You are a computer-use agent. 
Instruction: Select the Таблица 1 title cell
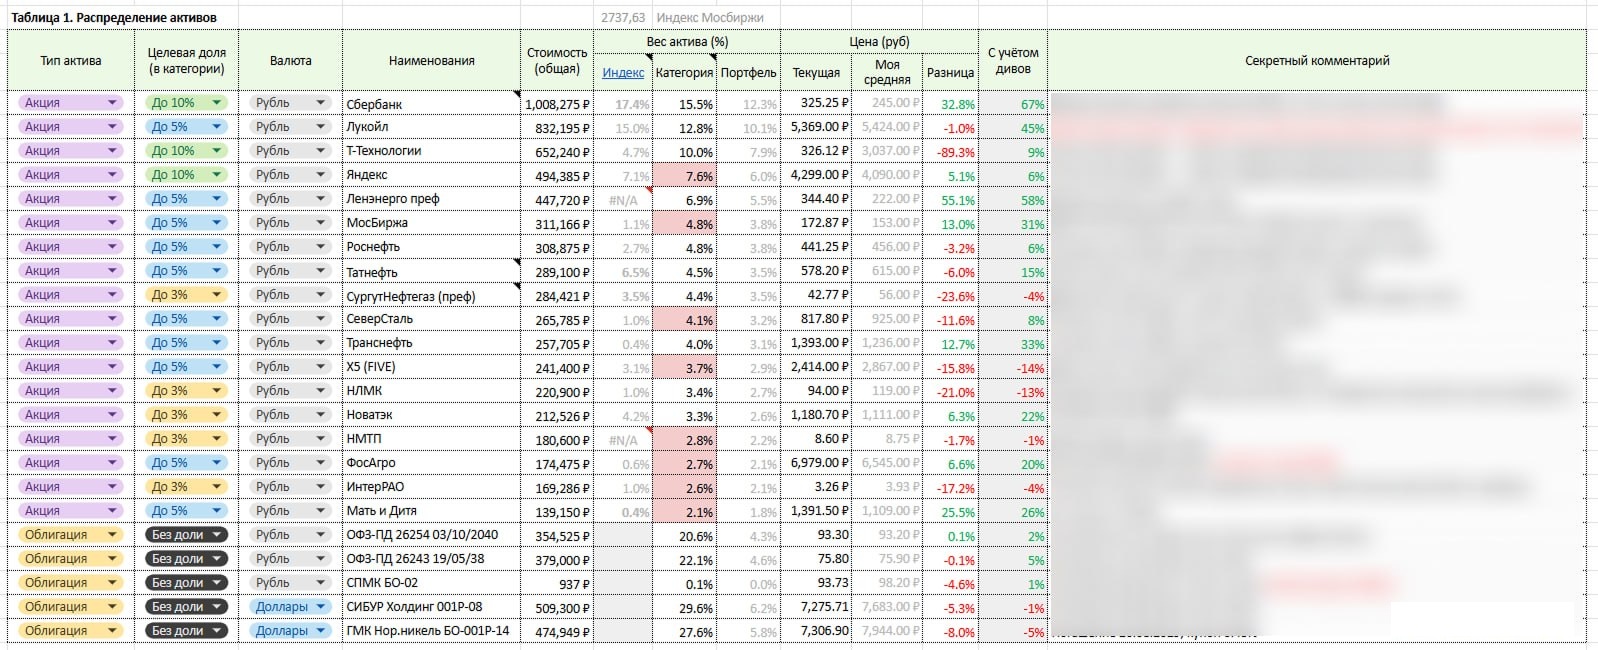[x=113, y=17]
